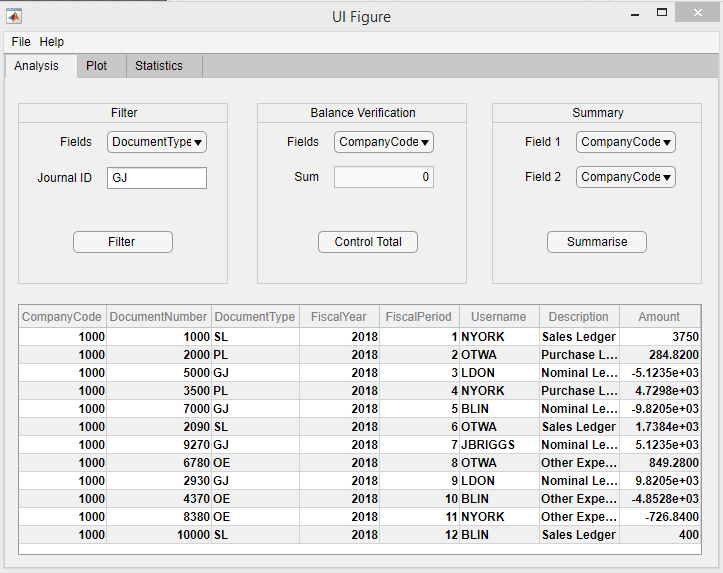Select the cell with amount 1.7384e+03
This screenshot has height=573, width=723.
(660, 427)
